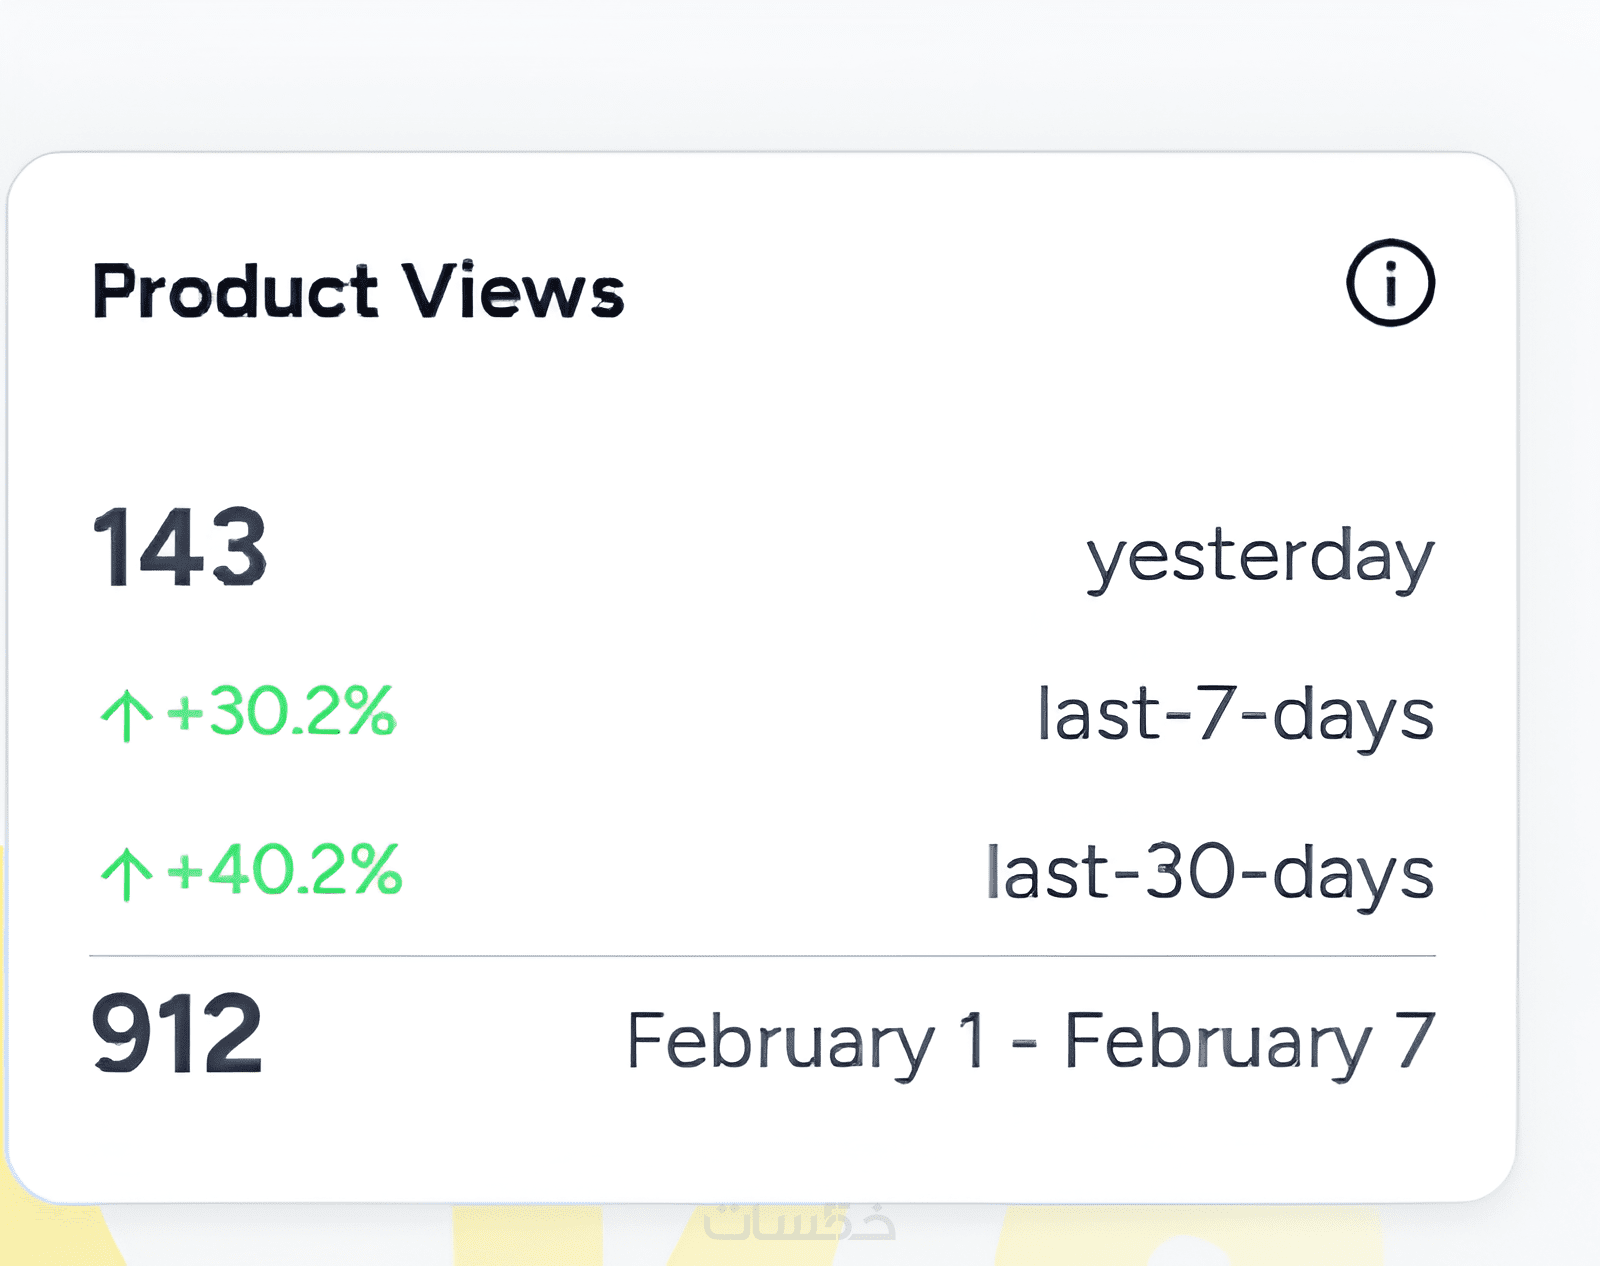Click the 143 views count
The image size is (1600, 1266).
click(180, 548)
